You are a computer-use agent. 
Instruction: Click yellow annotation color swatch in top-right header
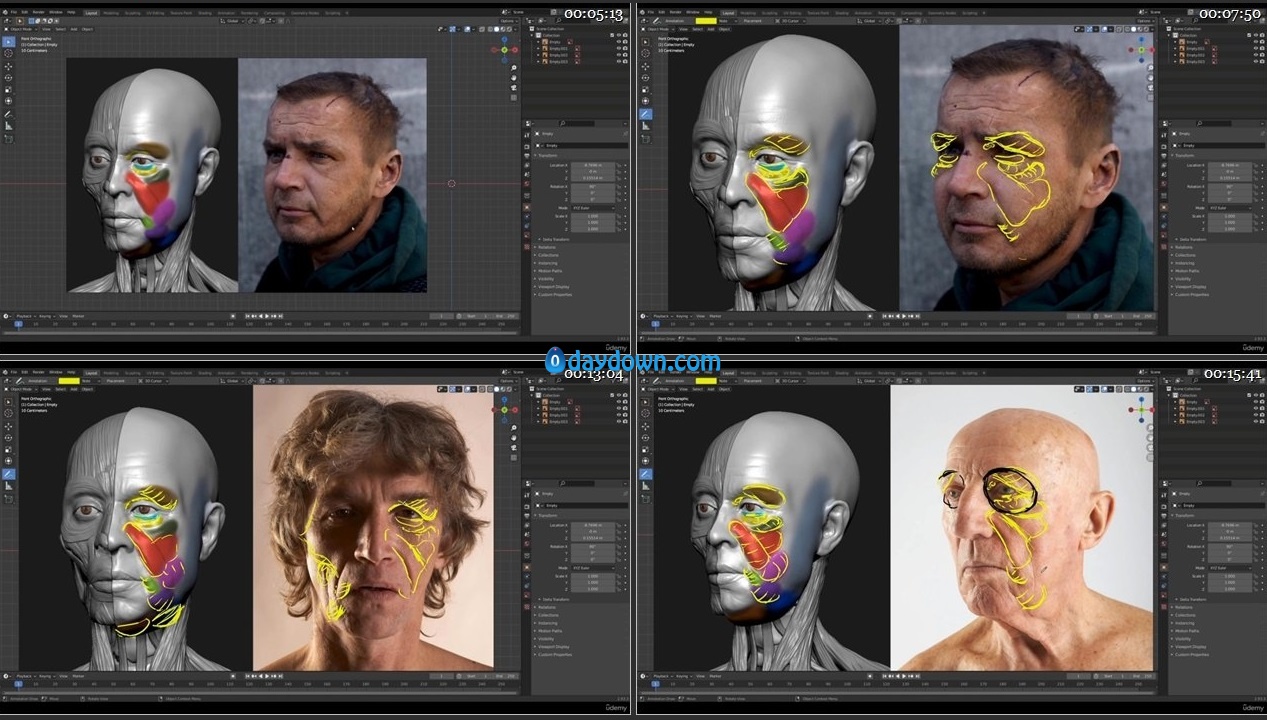pos(706,20)
